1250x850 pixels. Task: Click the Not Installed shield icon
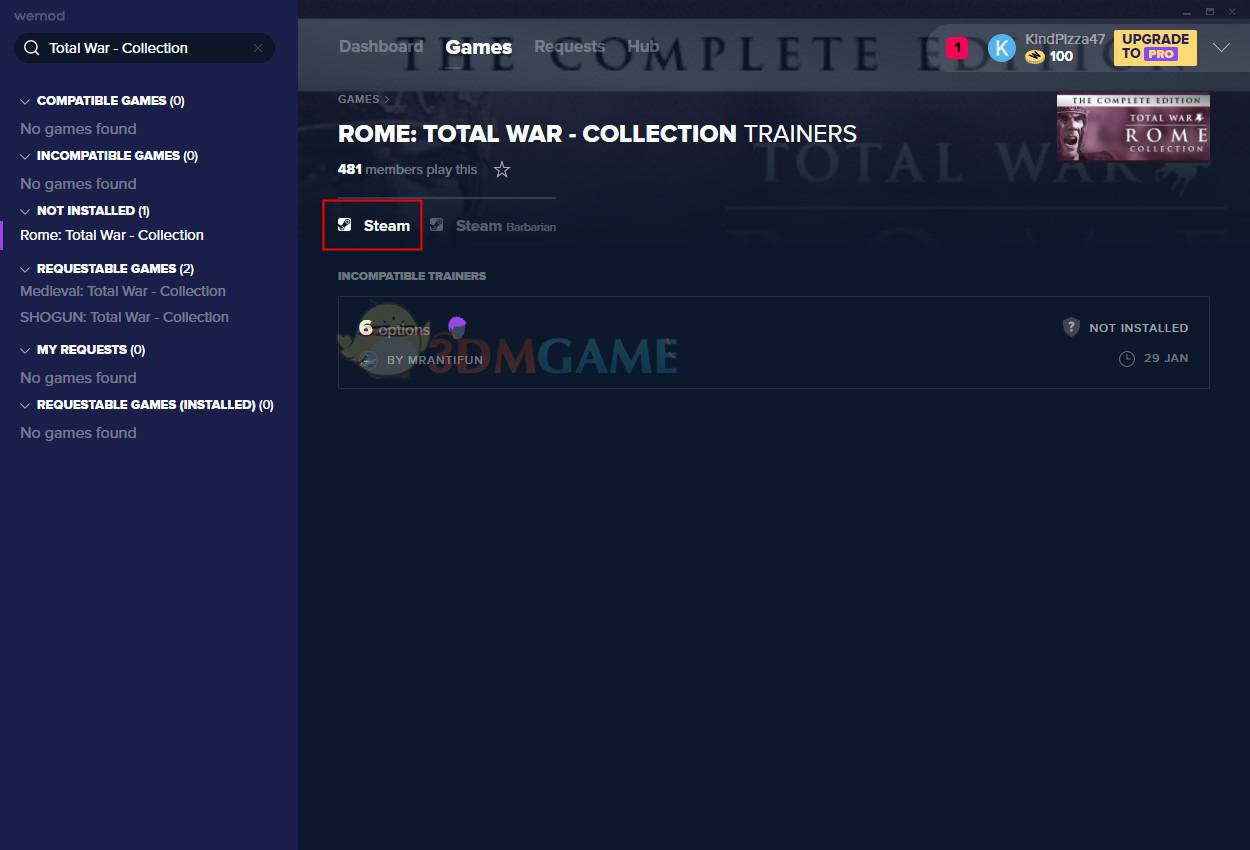pos(1071,327)
